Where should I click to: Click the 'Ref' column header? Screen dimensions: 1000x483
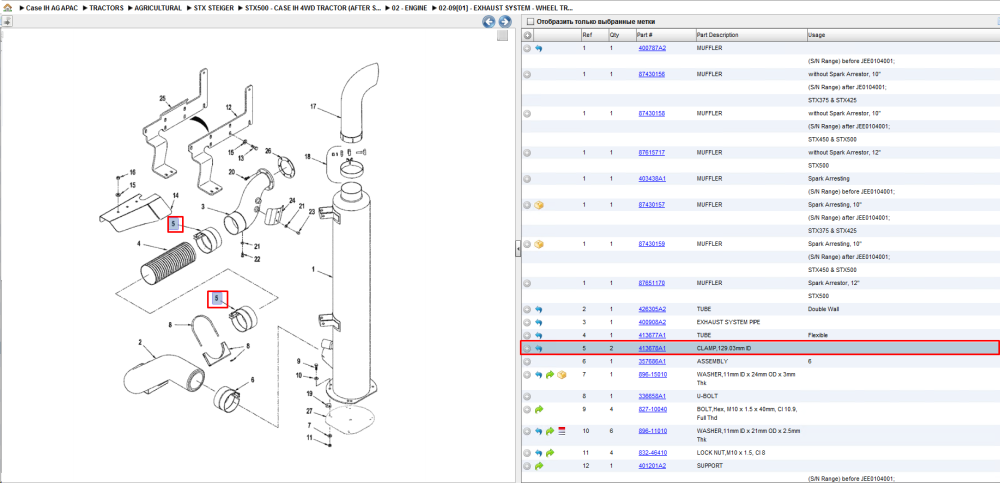click(x=586, y=35)
